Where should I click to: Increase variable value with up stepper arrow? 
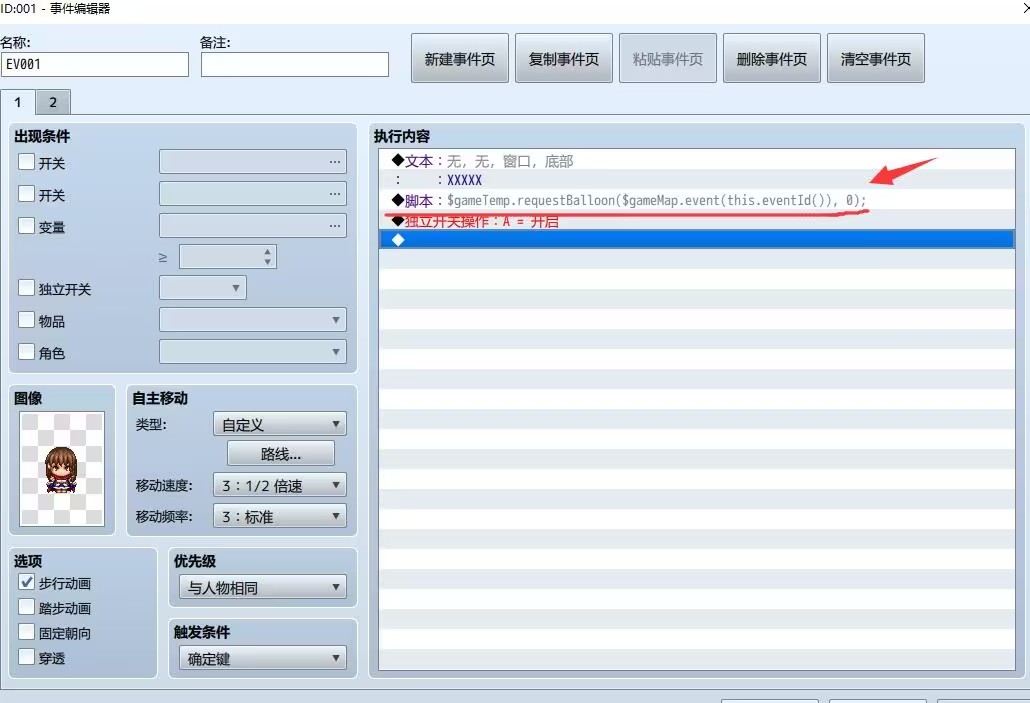tap(267, 250)
